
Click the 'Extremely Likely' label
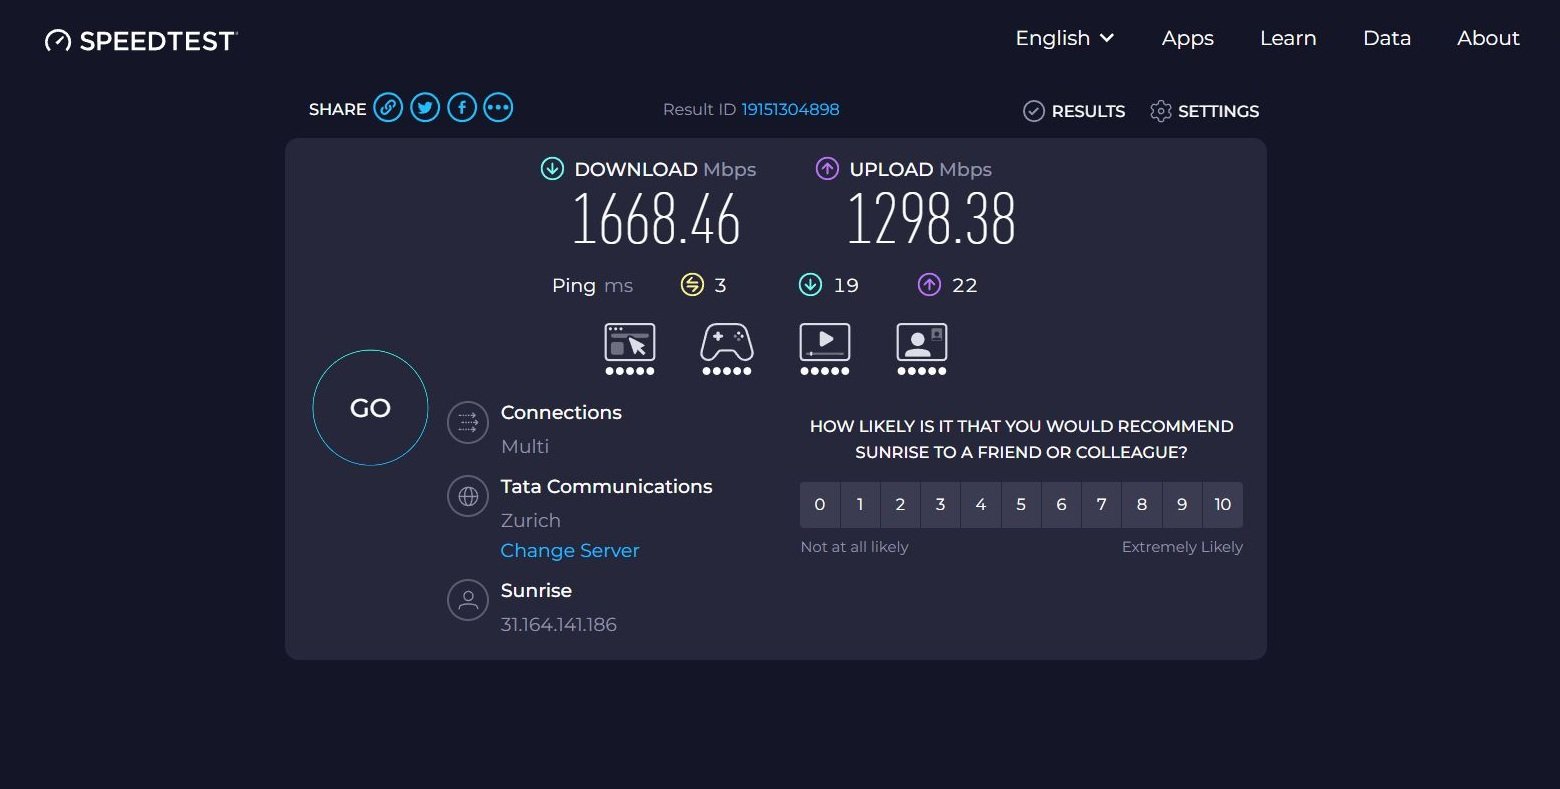click(x=1182, y=547)
